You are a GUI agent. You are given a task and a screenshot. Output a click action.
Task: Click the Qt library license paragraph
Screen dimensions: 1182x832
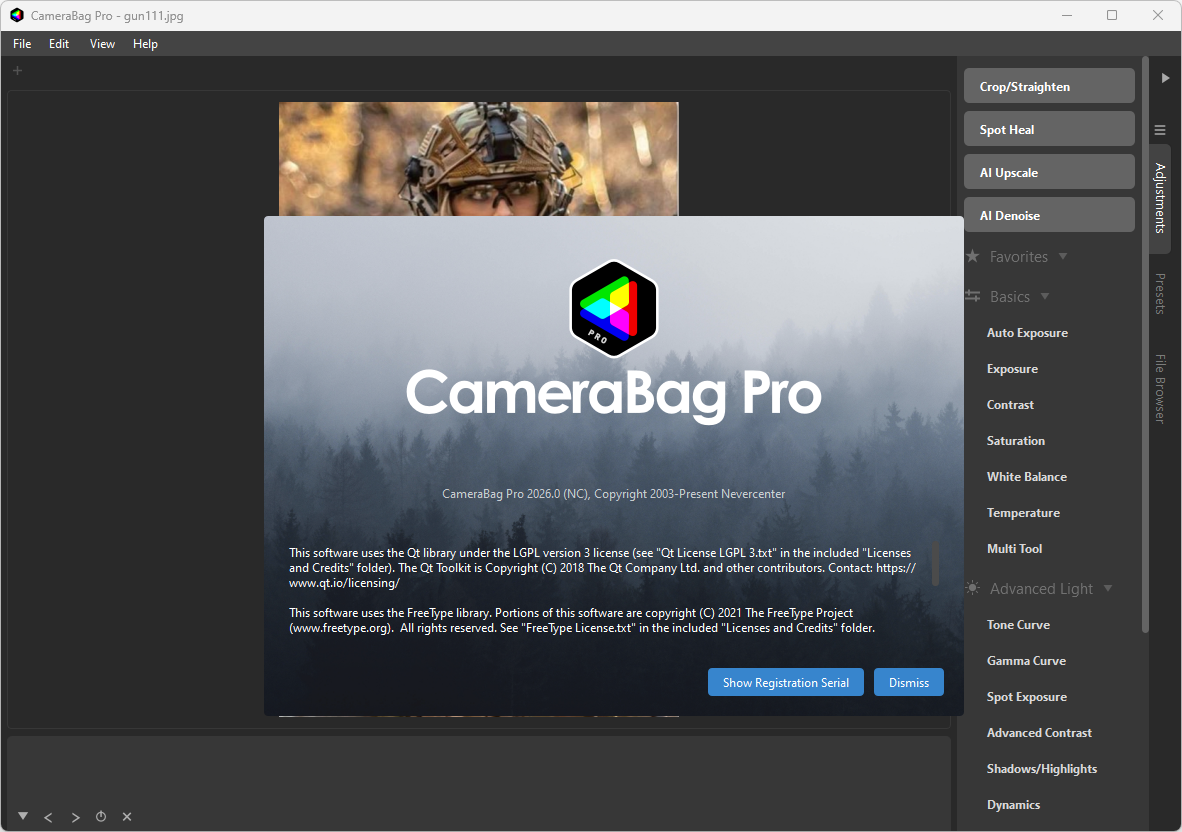pos(602,567)
